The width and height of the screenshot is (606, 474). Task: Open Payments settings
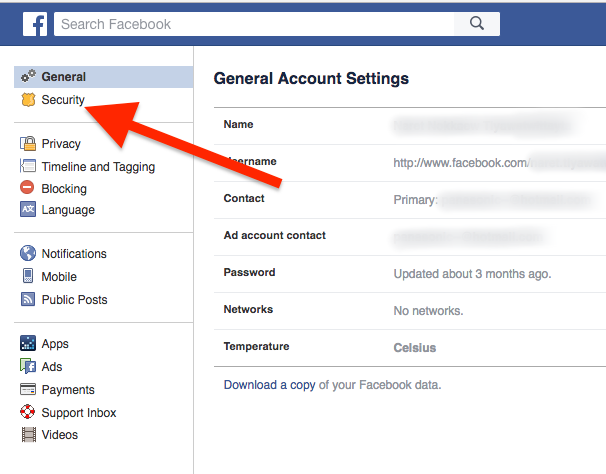coord(68,390)
